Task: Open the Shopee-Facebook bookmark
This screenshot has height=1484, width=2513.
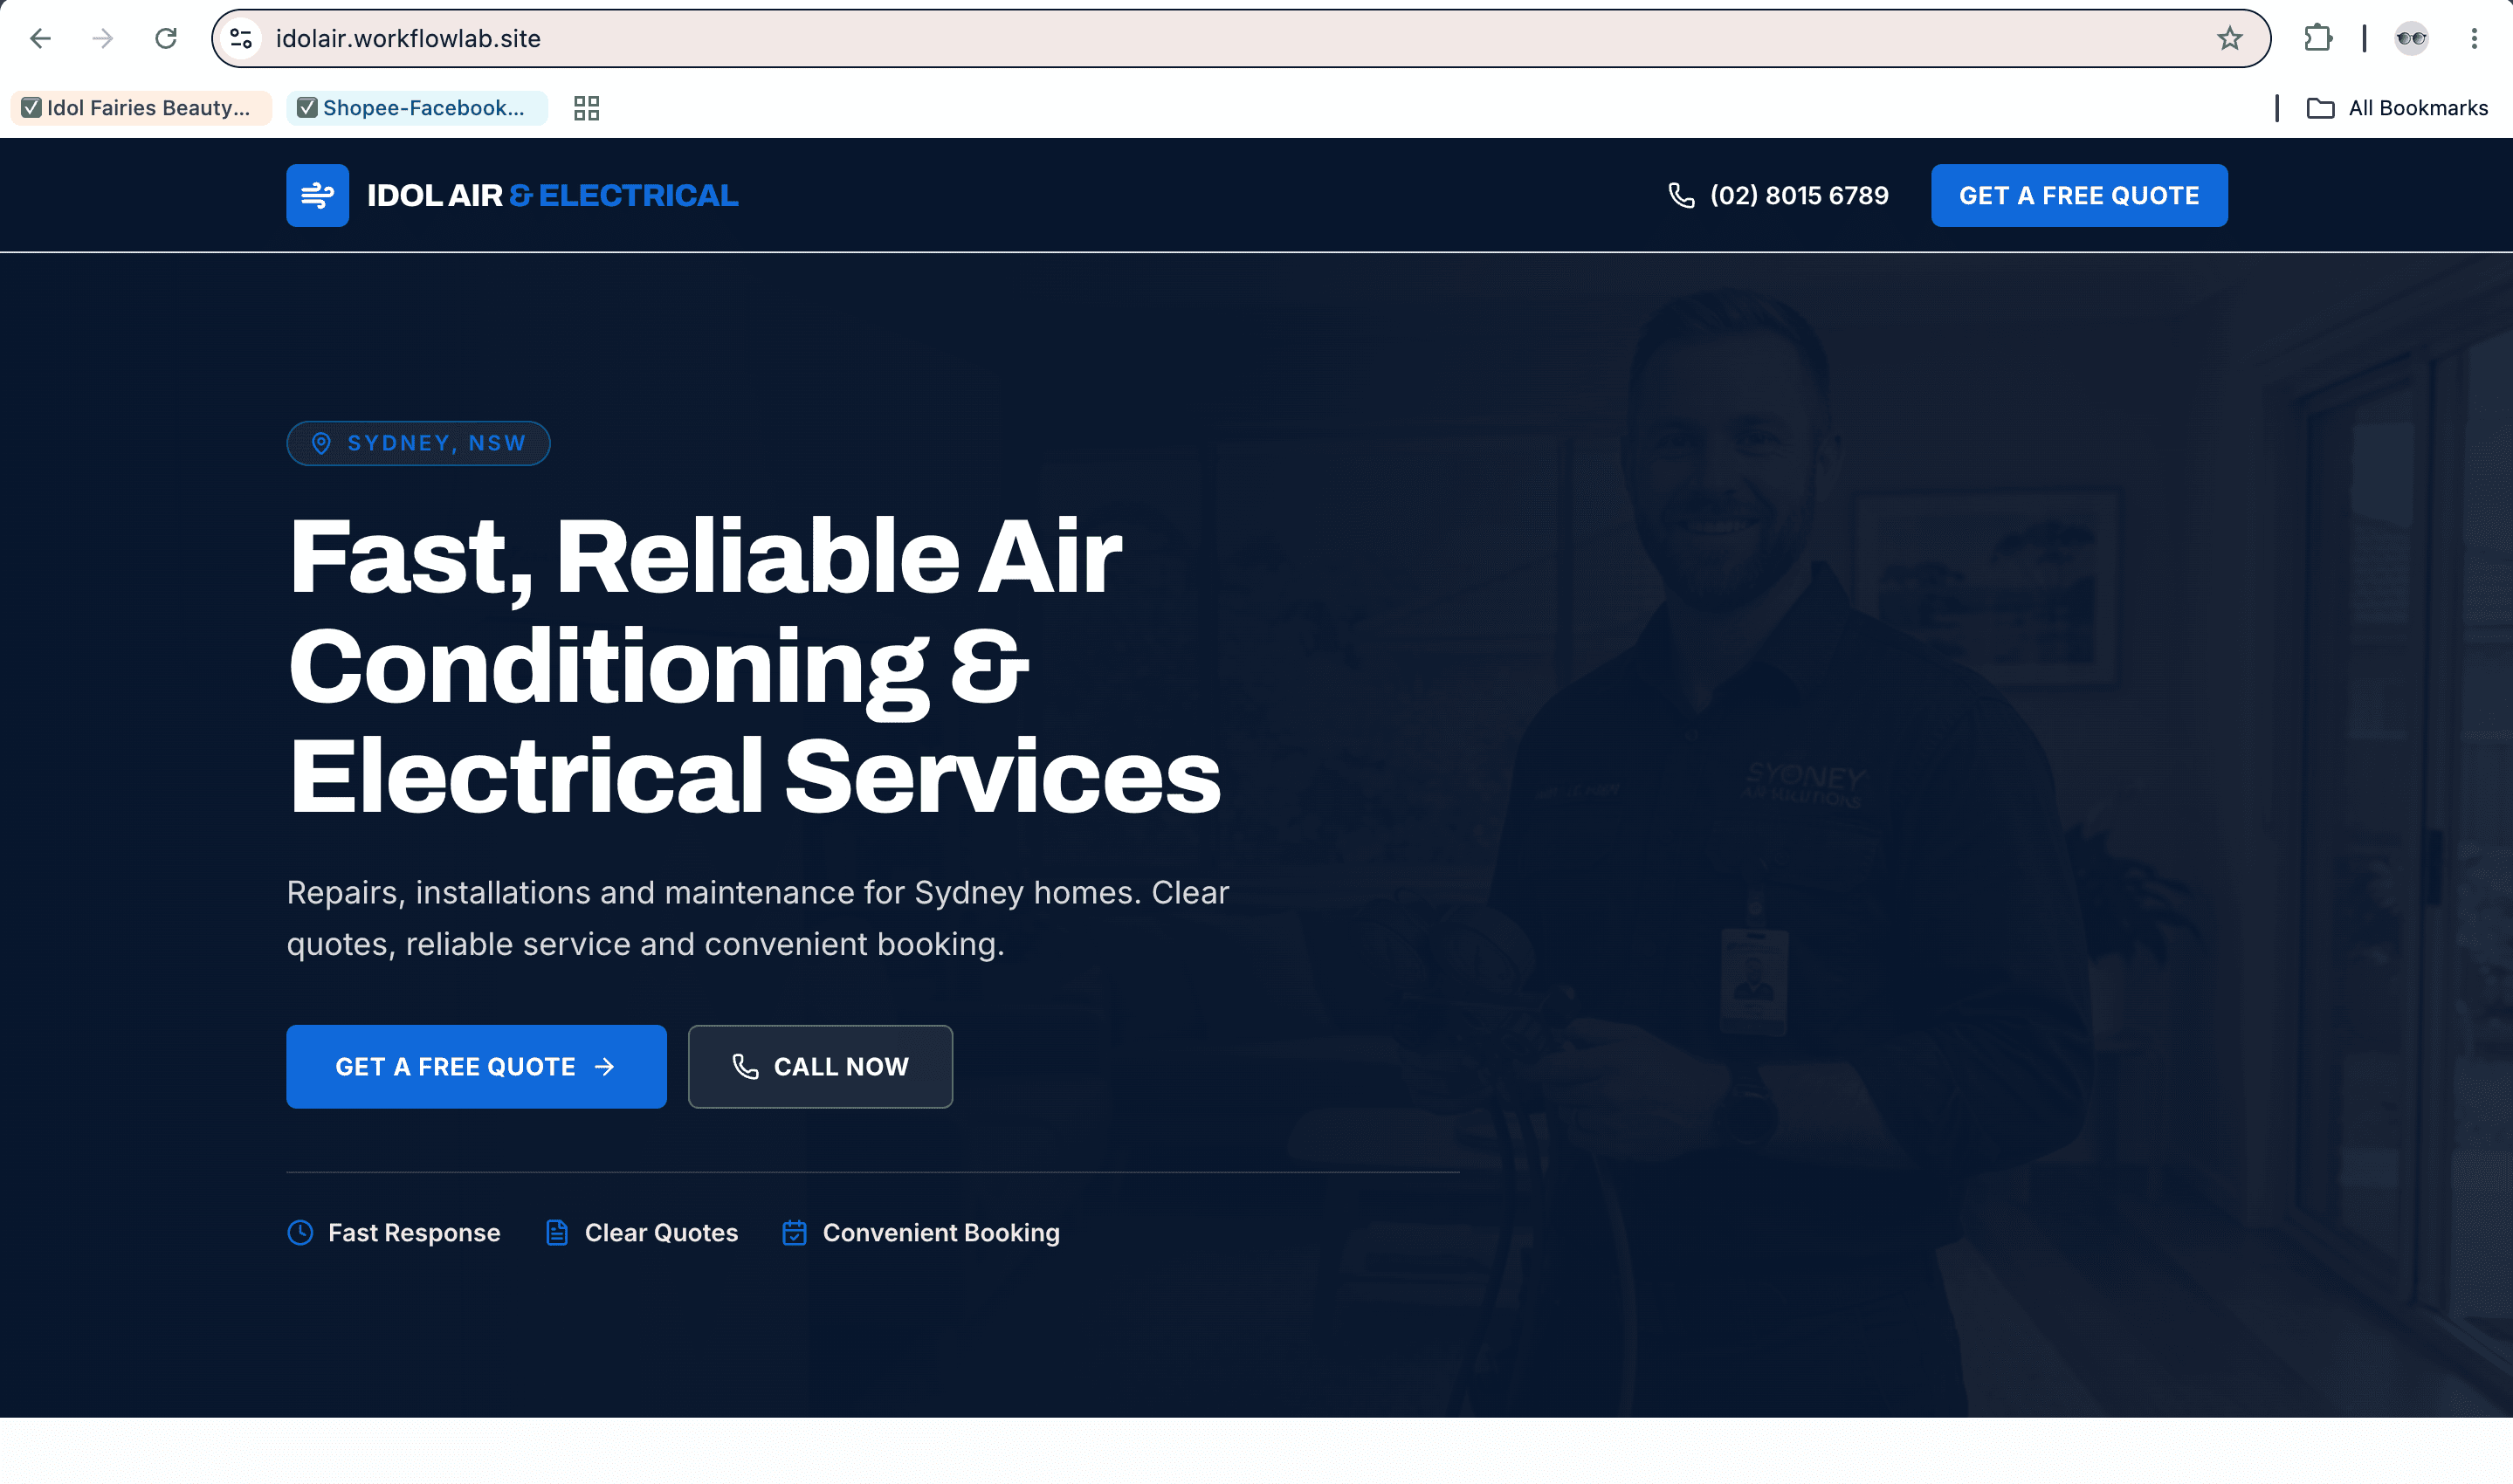Action: [x=417, y=108]
